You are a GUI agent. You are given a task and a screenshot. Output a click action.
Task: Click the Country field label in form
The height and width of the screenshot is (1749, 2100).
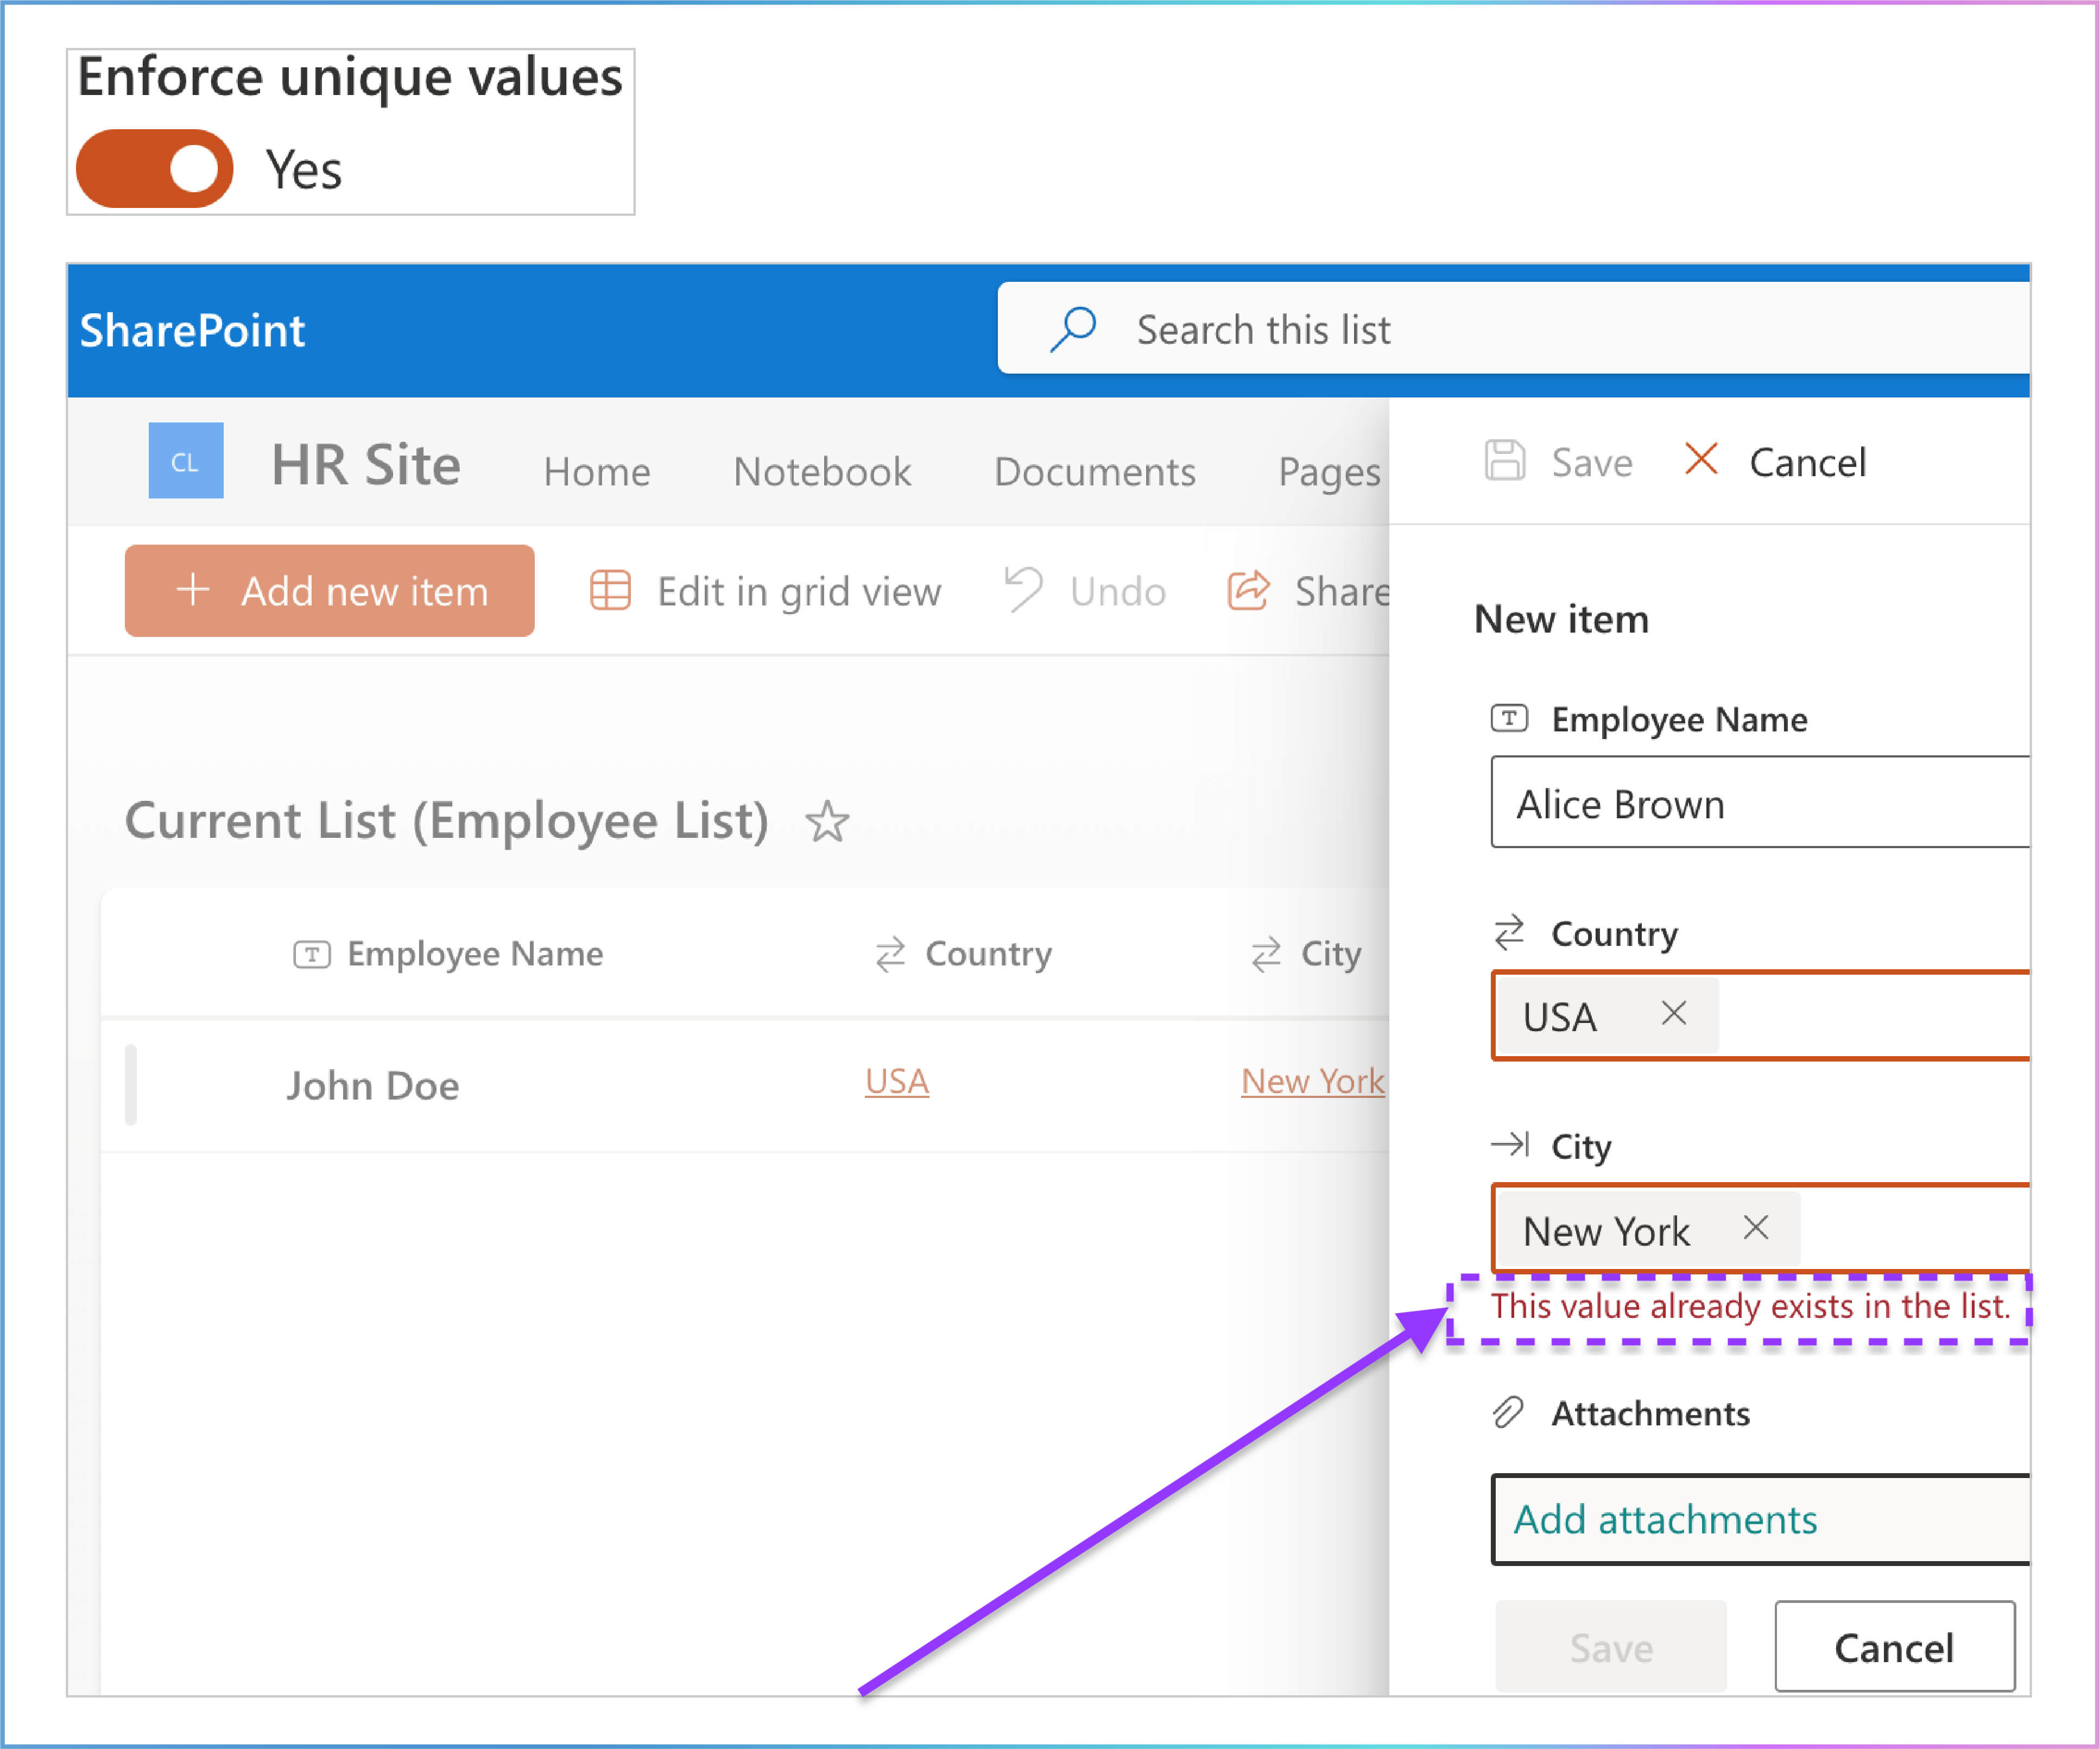[x=1614, y=934]
